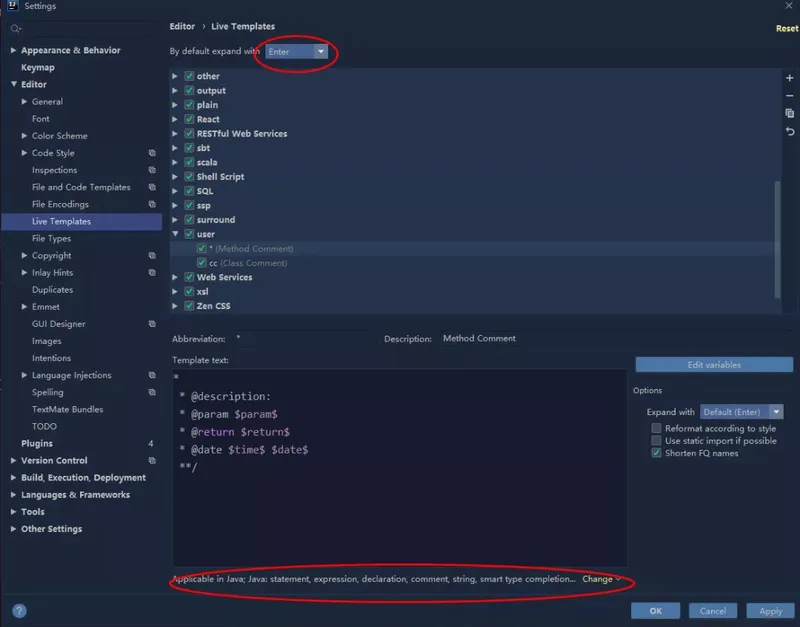Expand Appearance & Behavior settings section
The image size is (800, 627).
[x=13, y=50]
